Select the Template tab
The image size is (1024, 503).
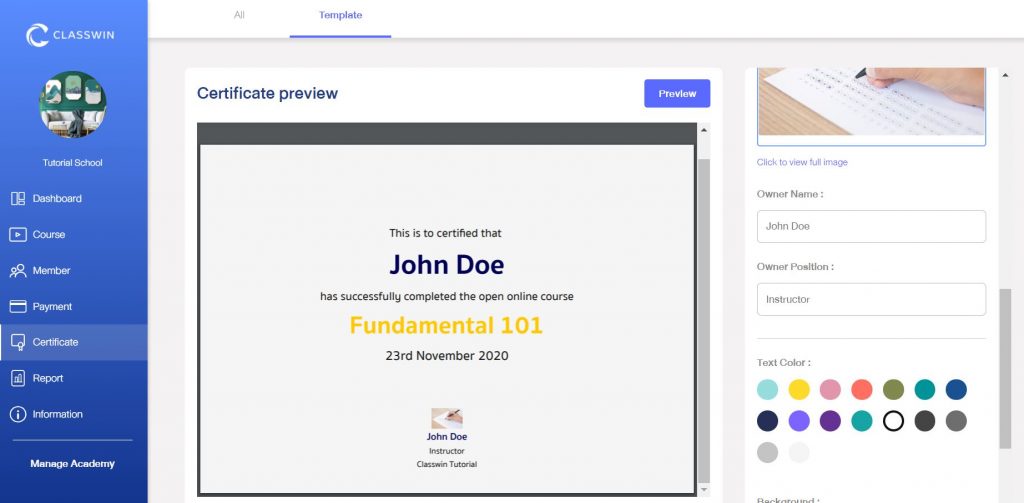click(340, 15)
